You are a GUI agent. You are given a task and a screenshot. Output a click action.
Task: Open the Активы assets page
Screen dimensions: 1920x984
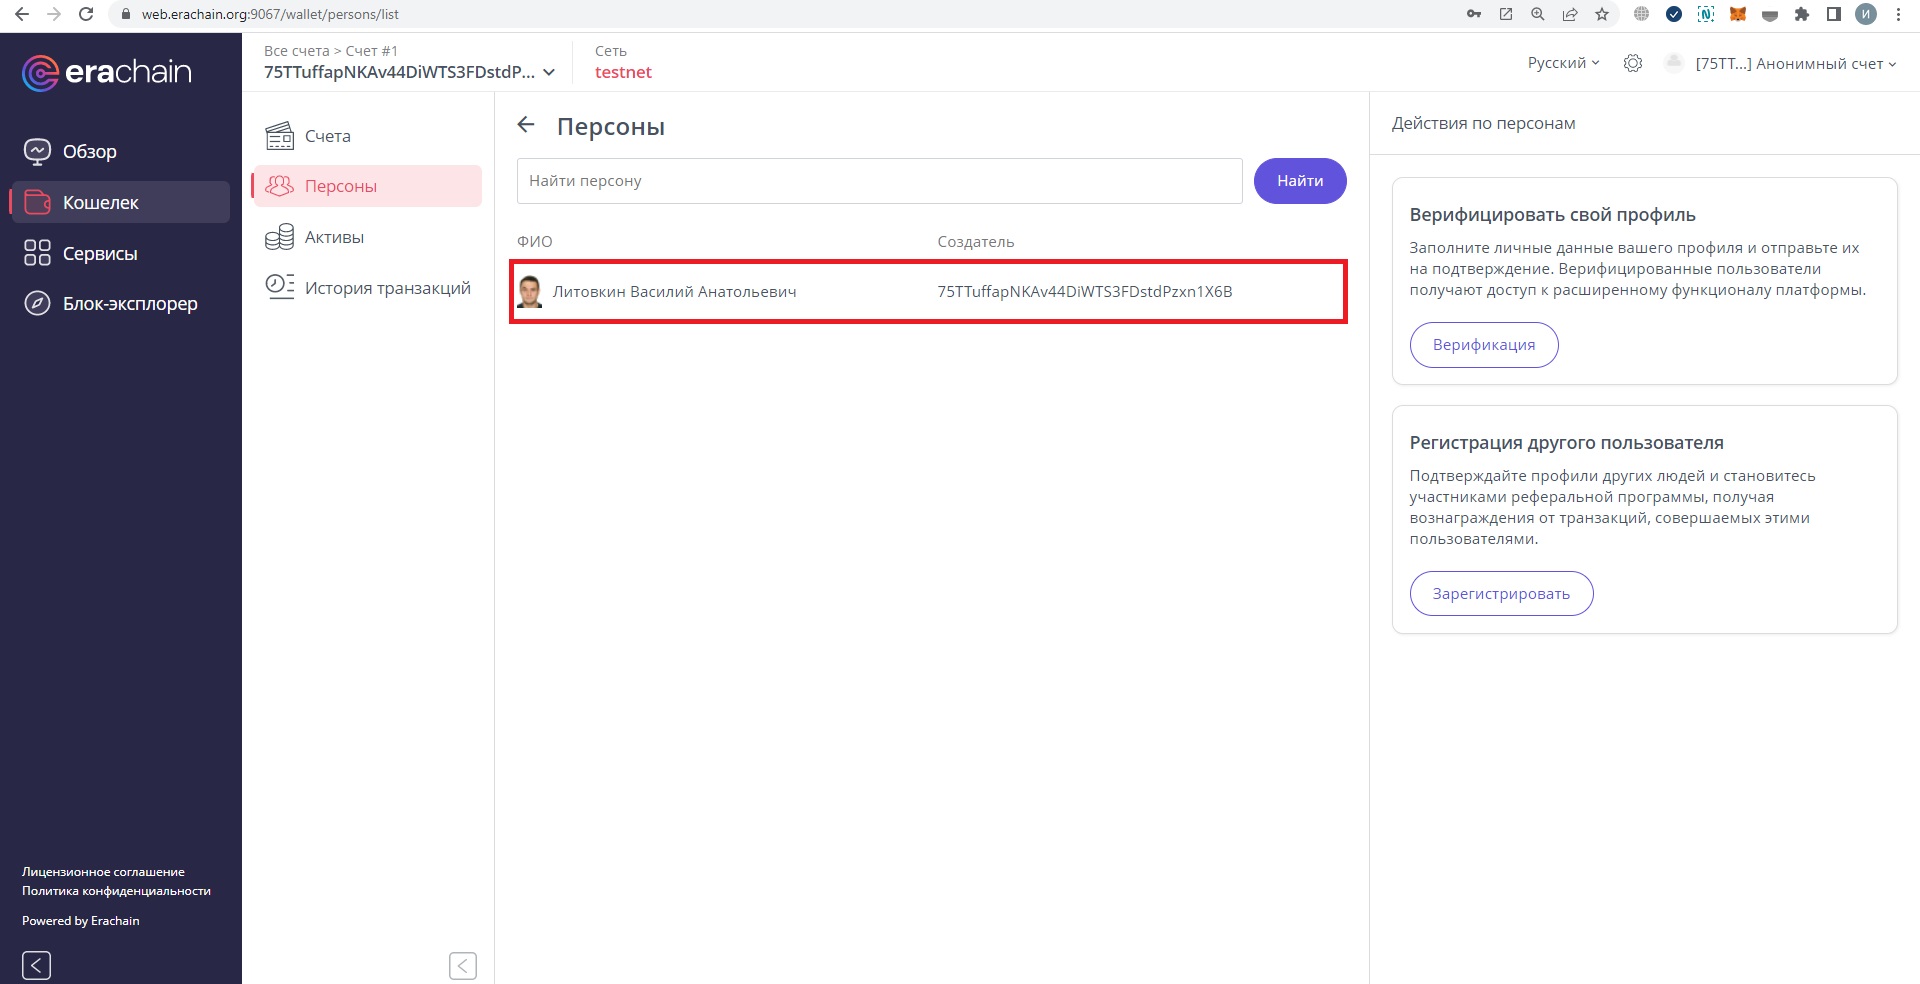point(334,237)
